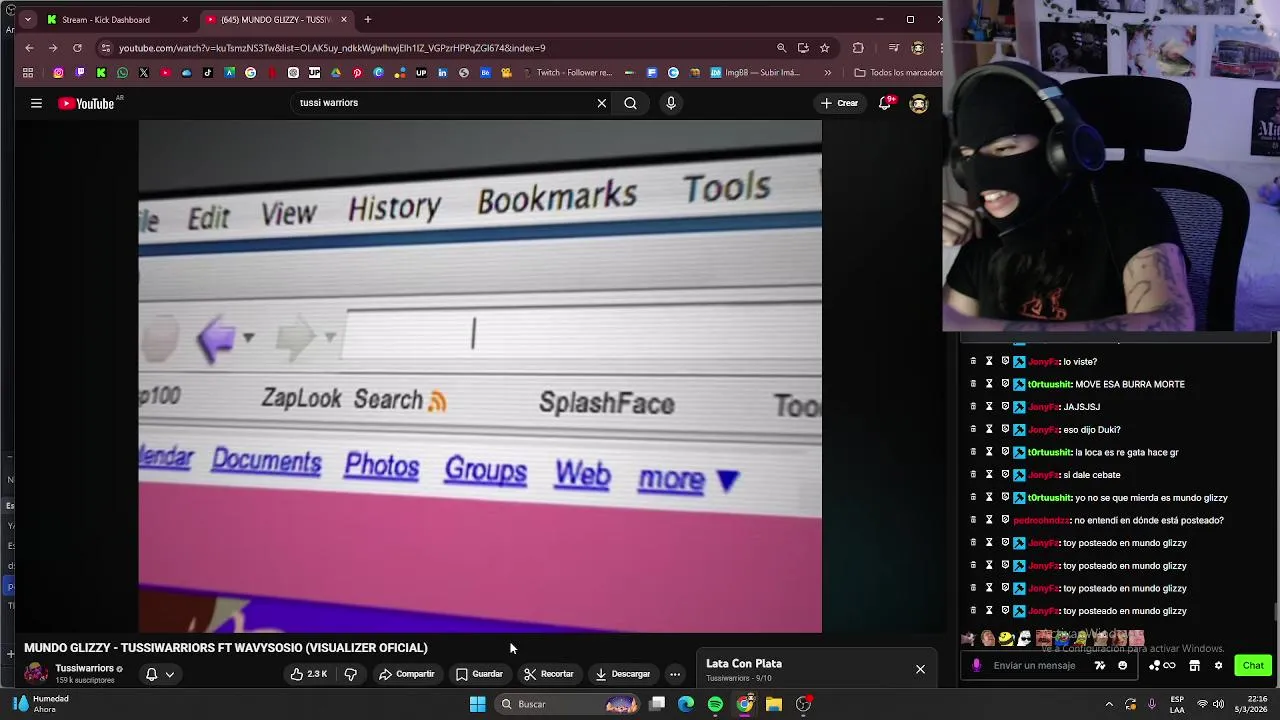Open the chat shop storefront icon
Screen dimensions: 1280x720
pos(1194,666)
